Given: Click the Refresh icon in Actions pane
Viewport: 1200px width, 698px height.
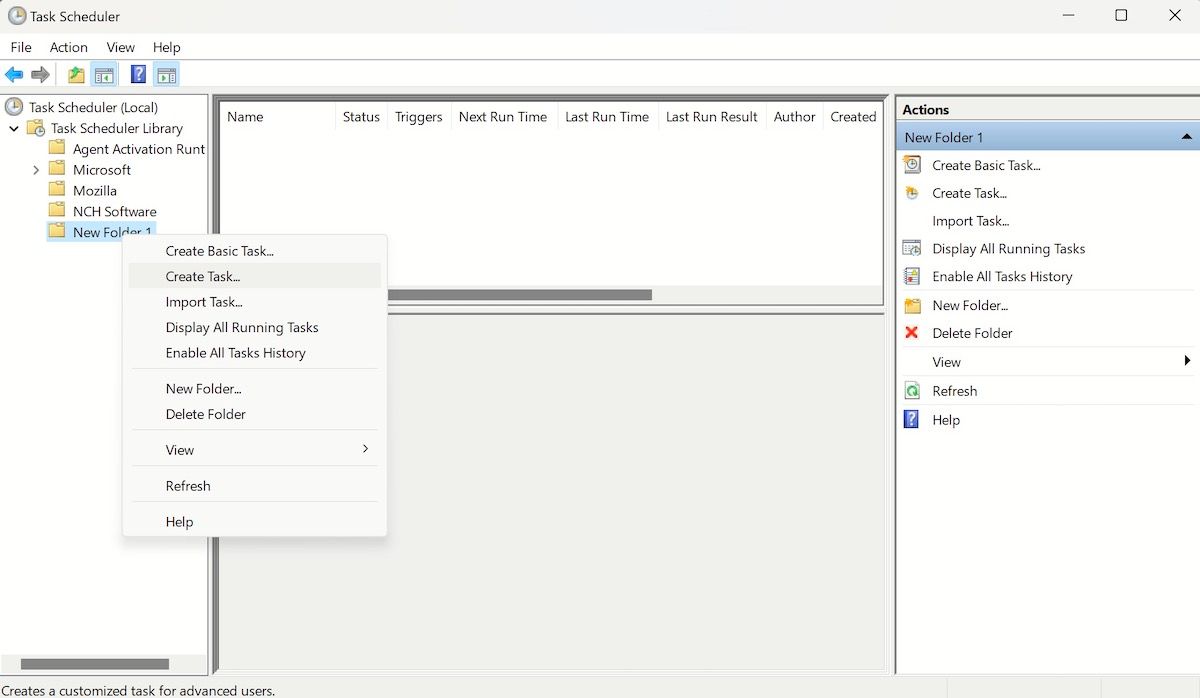Looking at the screenshot, I should click(x=911, y=390).
